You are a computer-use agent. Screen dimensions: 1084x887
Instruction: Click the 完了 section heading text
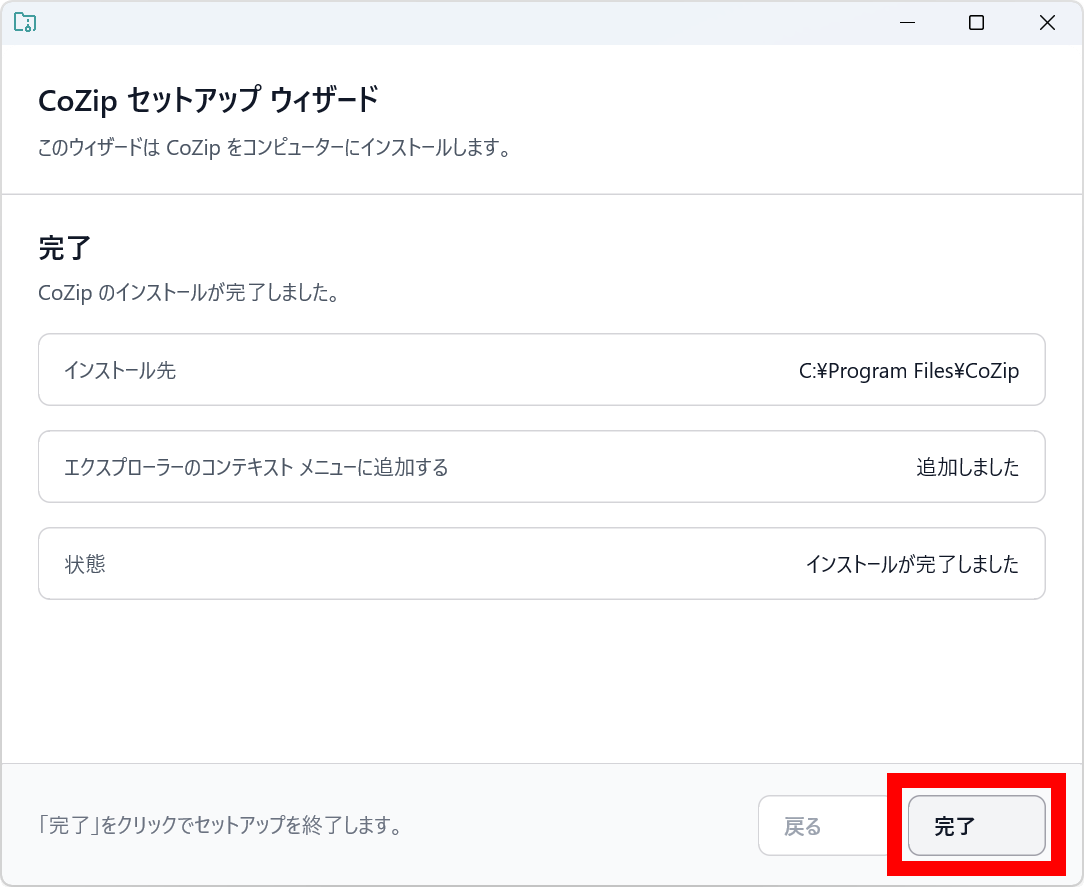[x=65, y=248]
